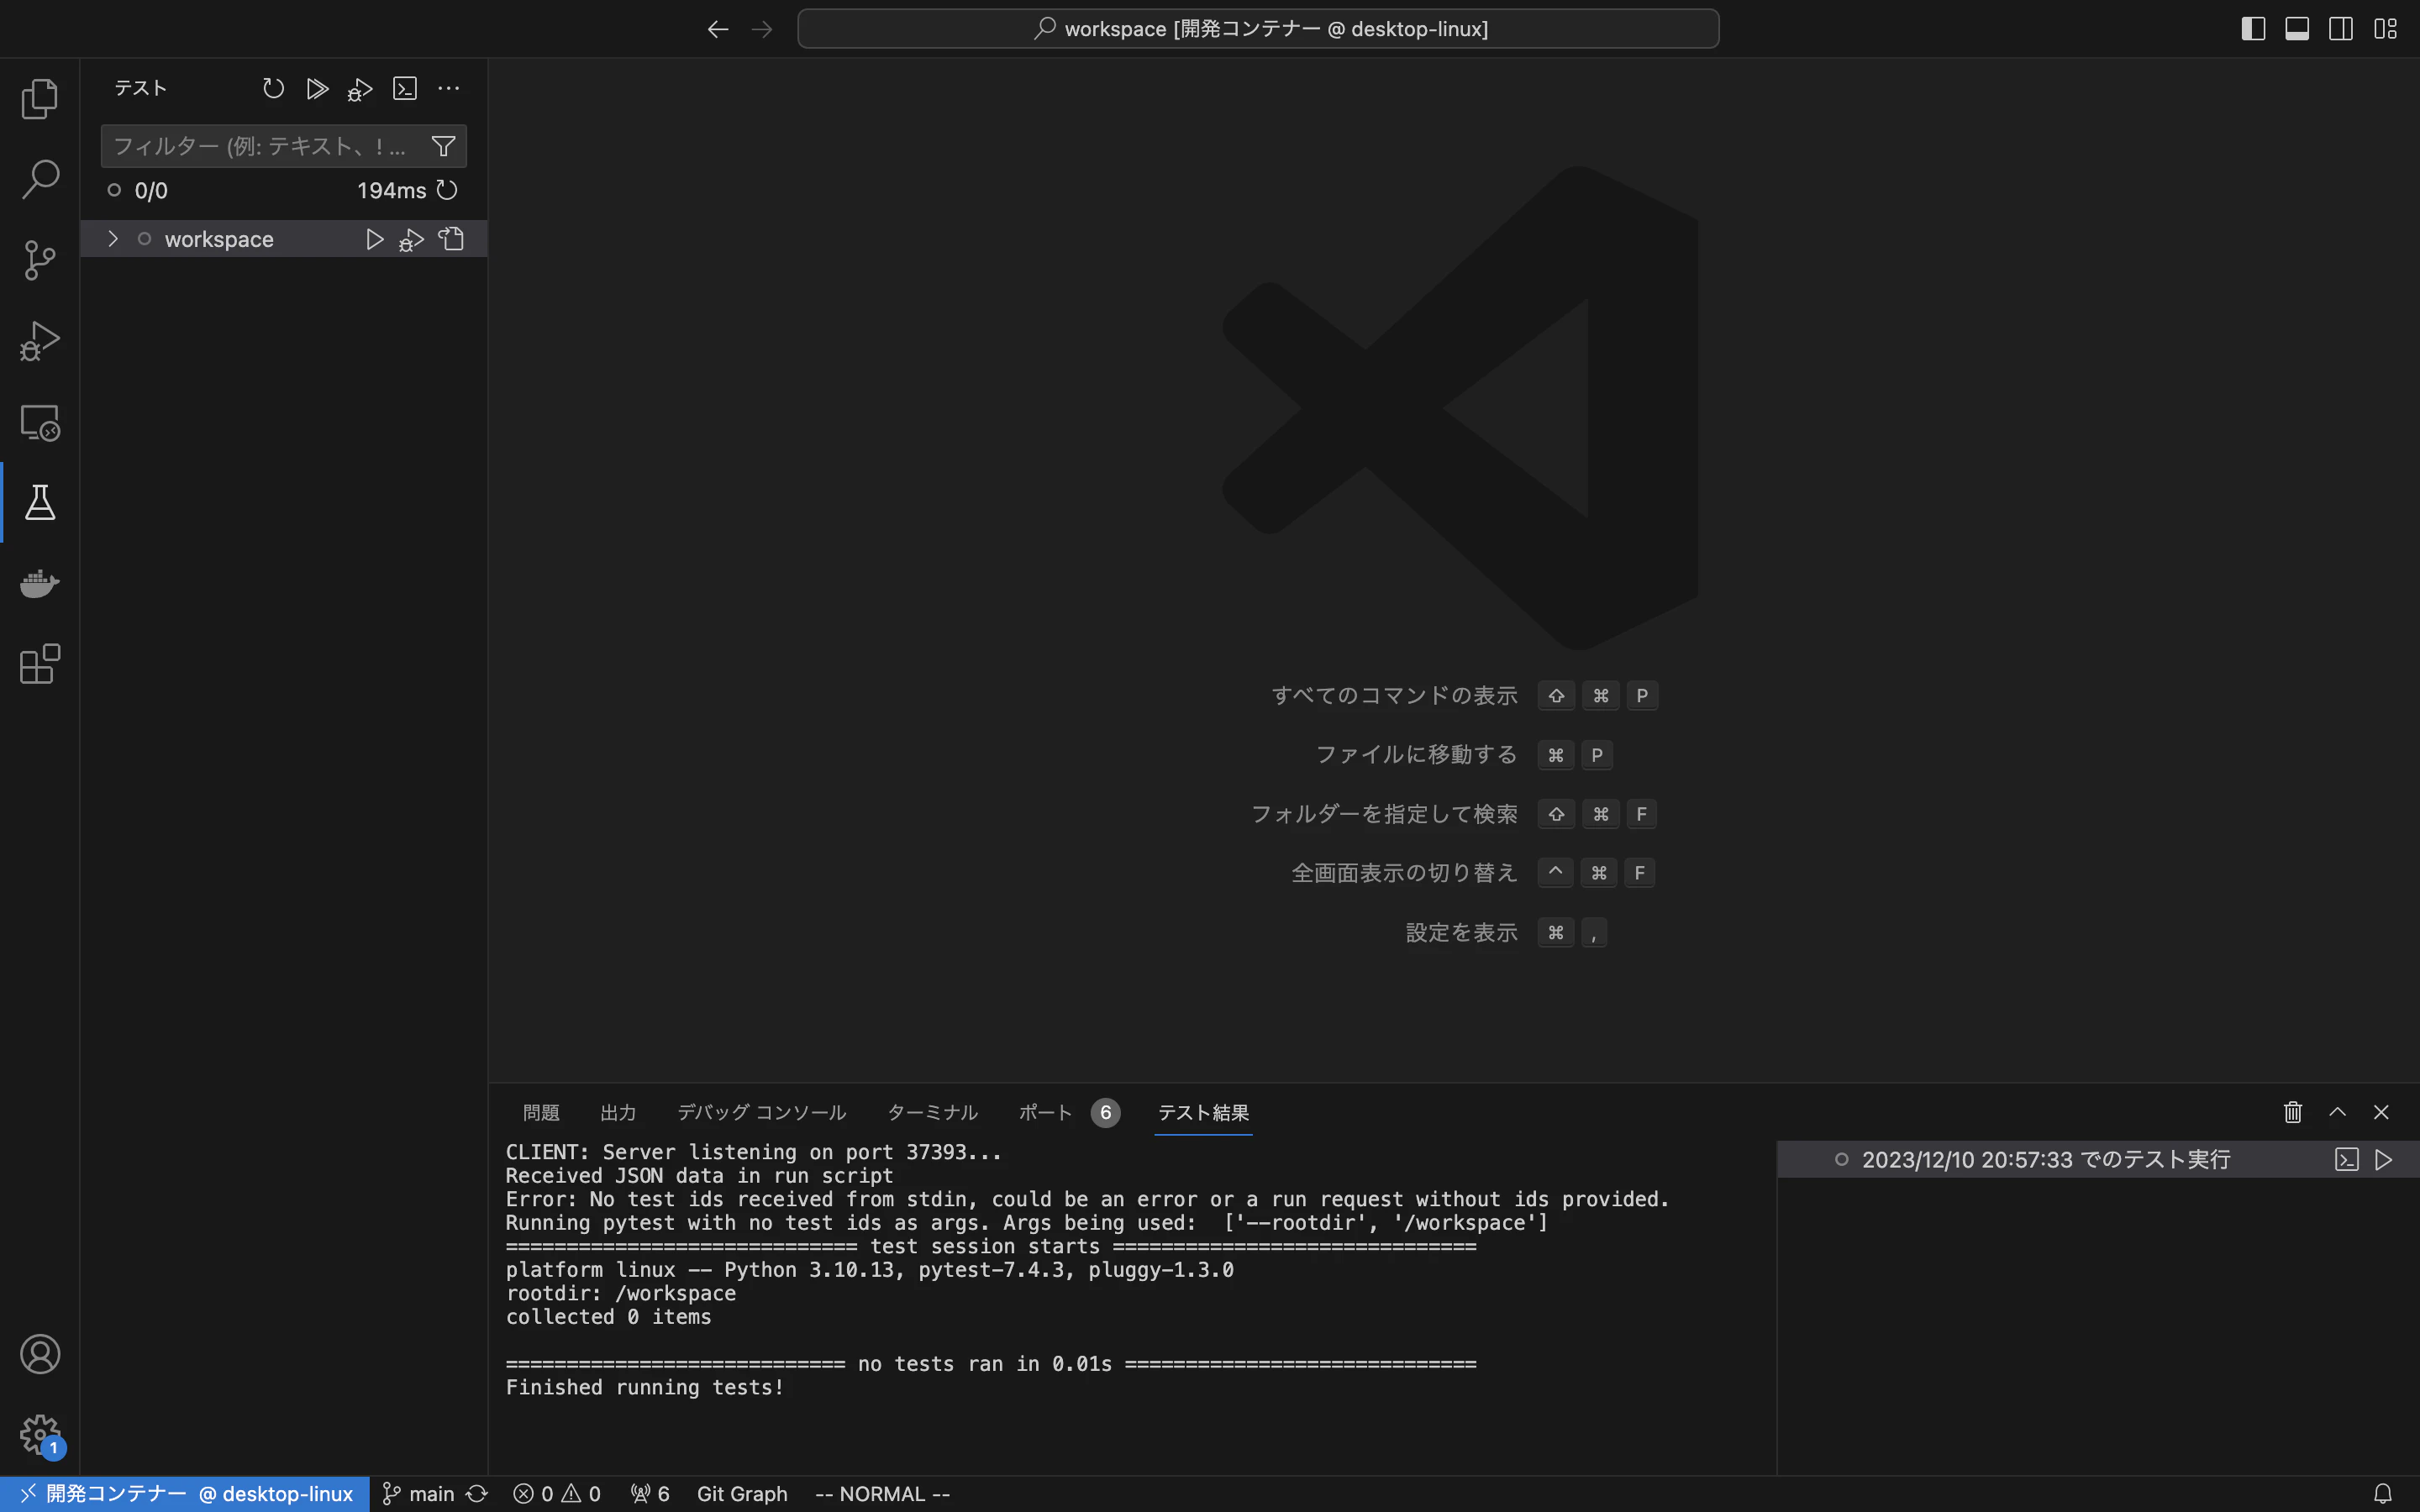Rerun last test run icon beside 194ms
The image size is (2420, 1512).
pos(447,190)
